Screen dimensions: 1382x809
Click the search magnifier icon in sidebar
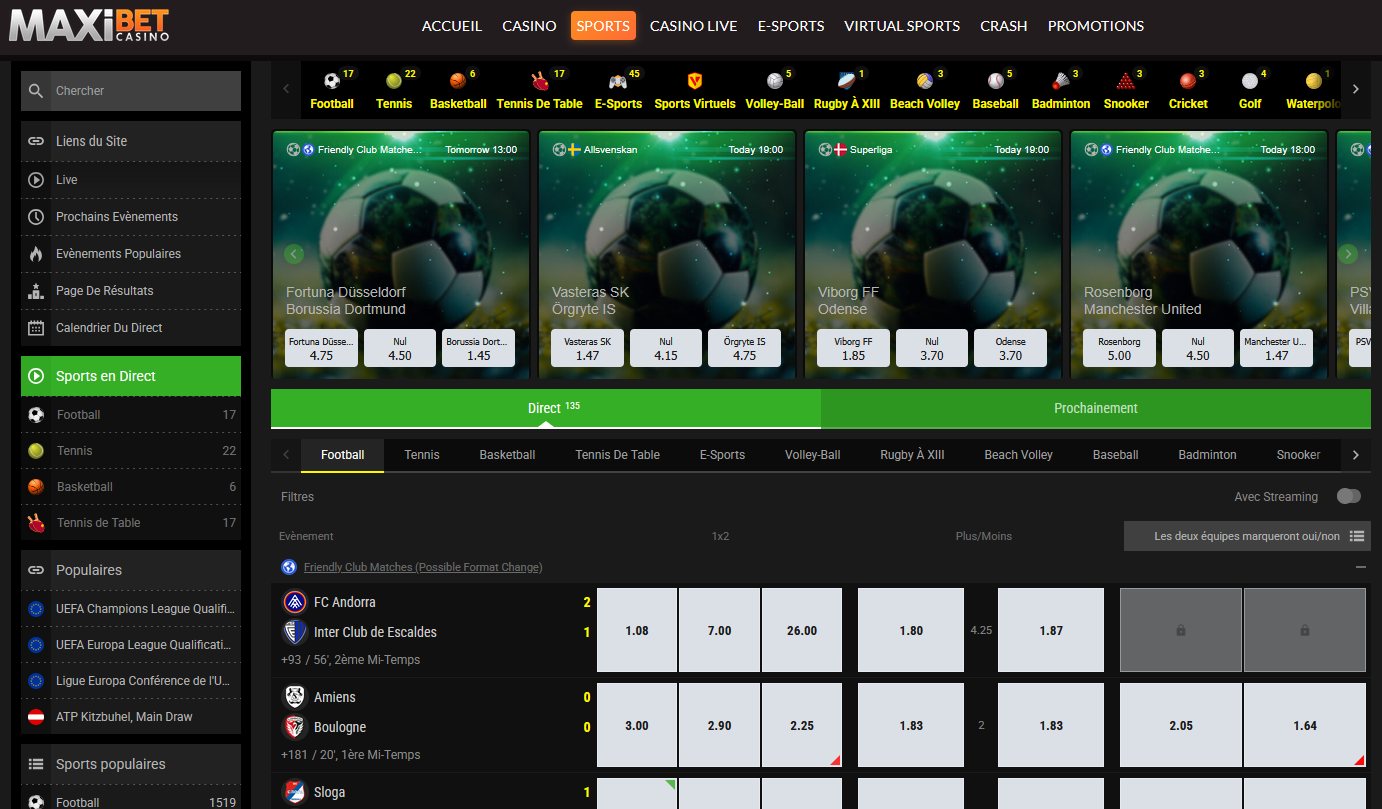[36, 91]
